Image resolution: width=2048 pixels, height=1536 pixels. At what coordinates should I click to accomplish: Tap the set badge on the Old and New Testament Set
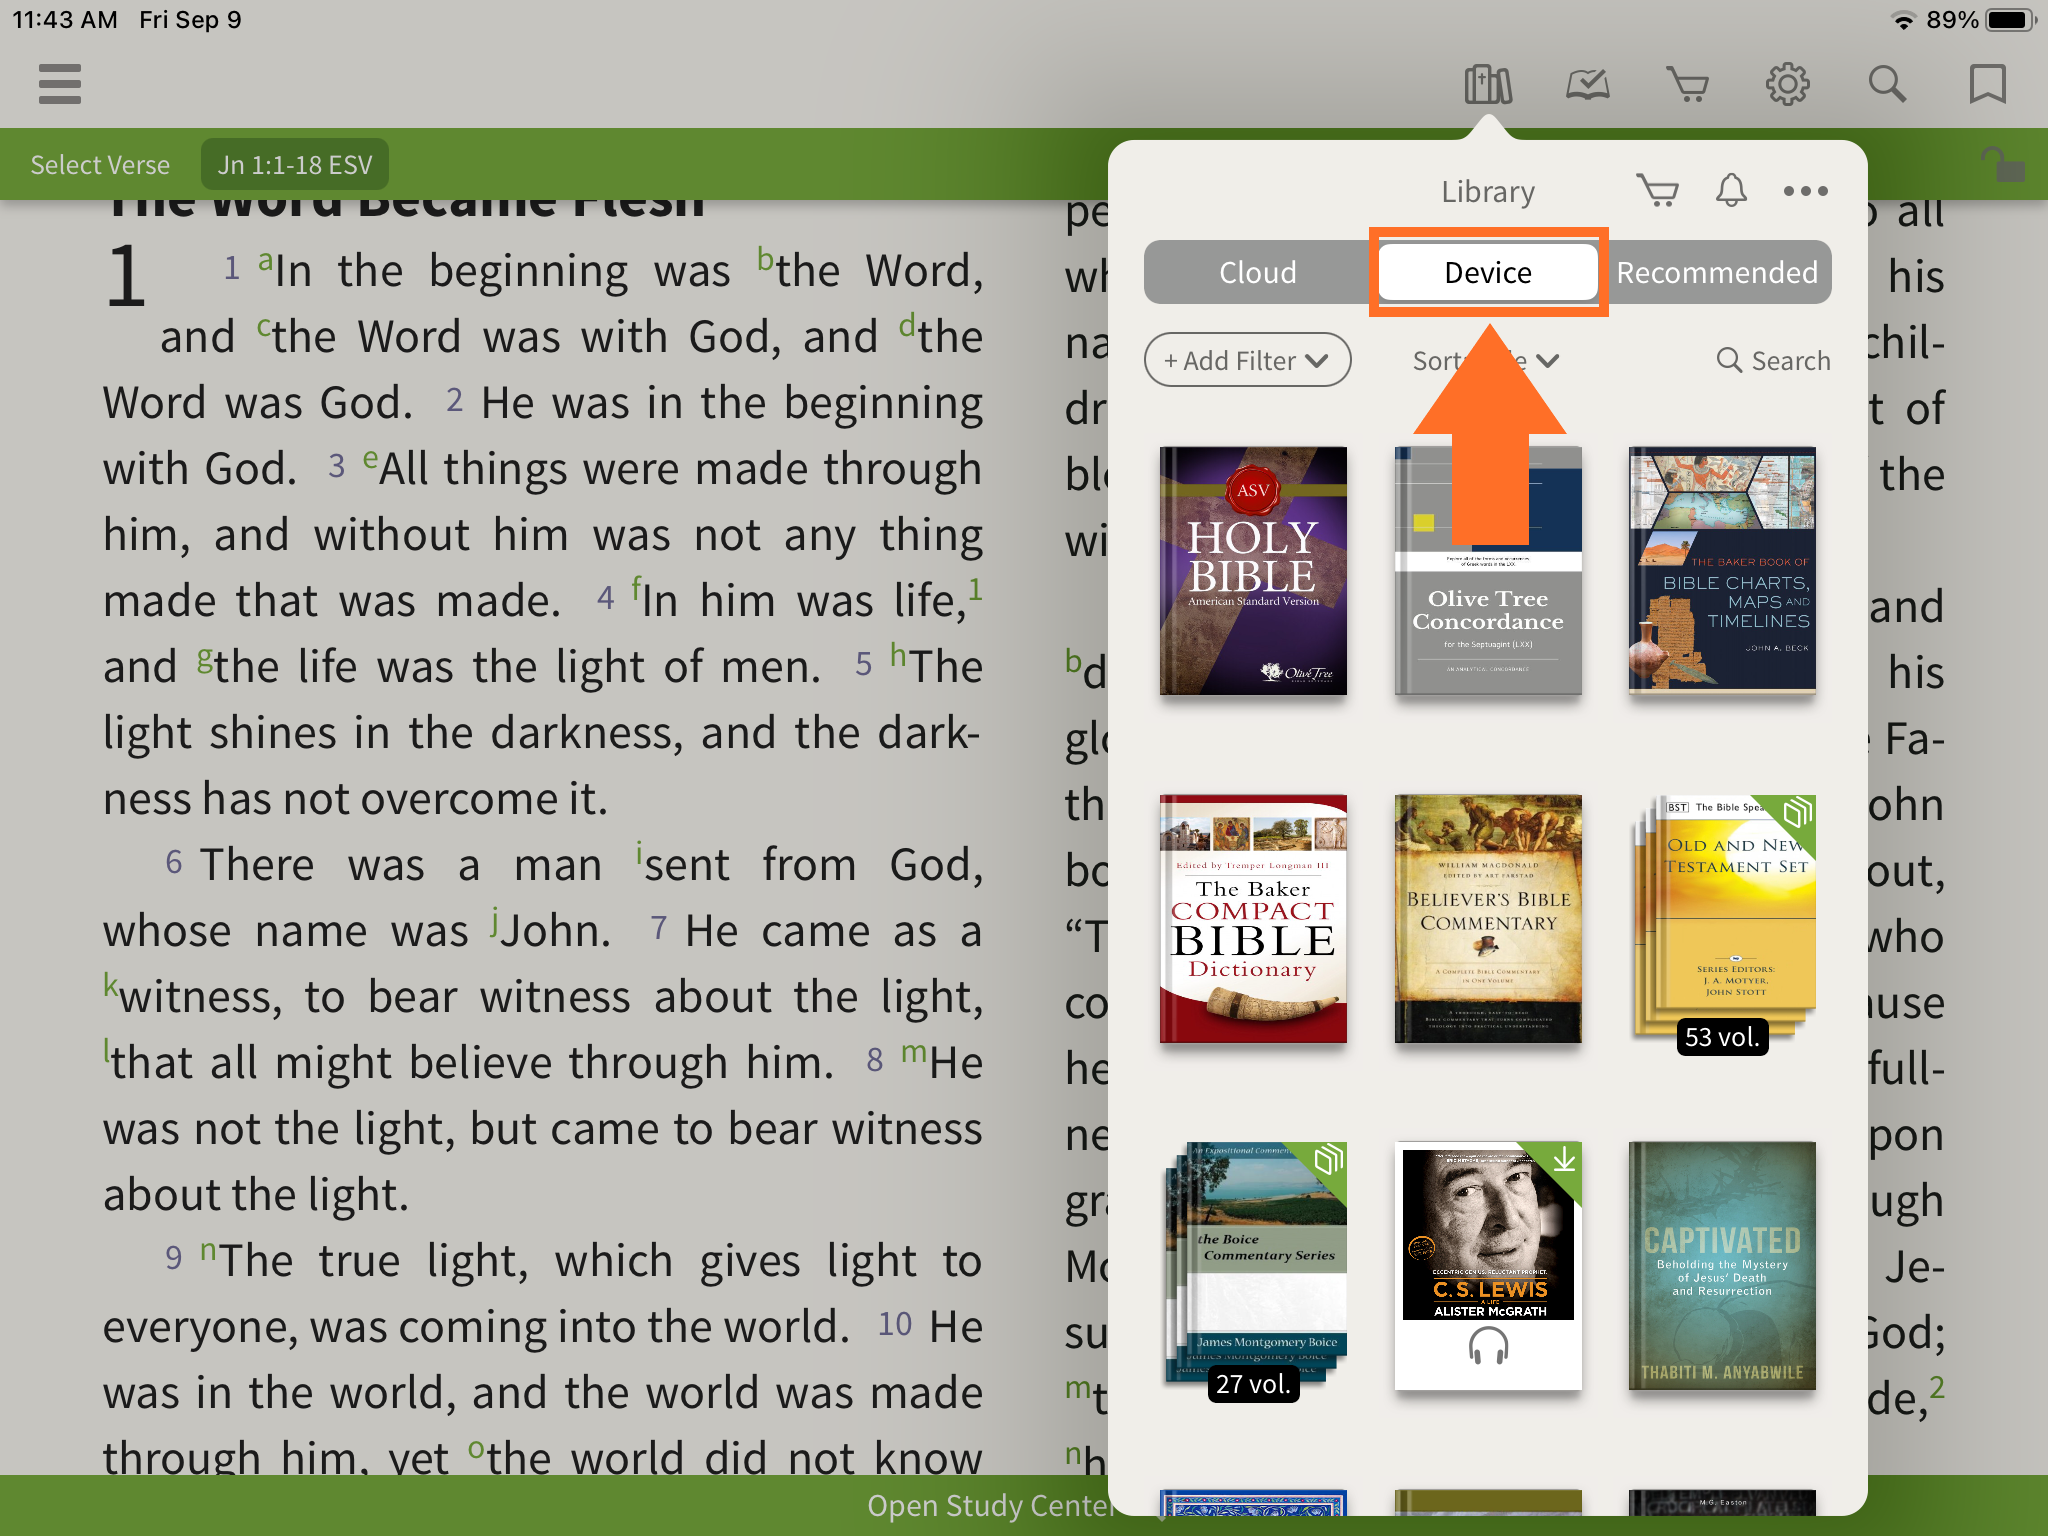[1797, 813]
